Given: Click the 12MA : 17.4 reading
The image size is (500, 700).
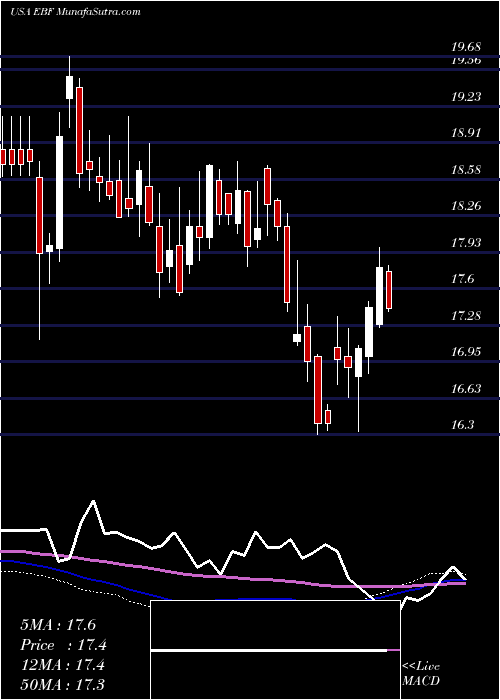Looking at the screenshot, I should (x=62, y=665).
